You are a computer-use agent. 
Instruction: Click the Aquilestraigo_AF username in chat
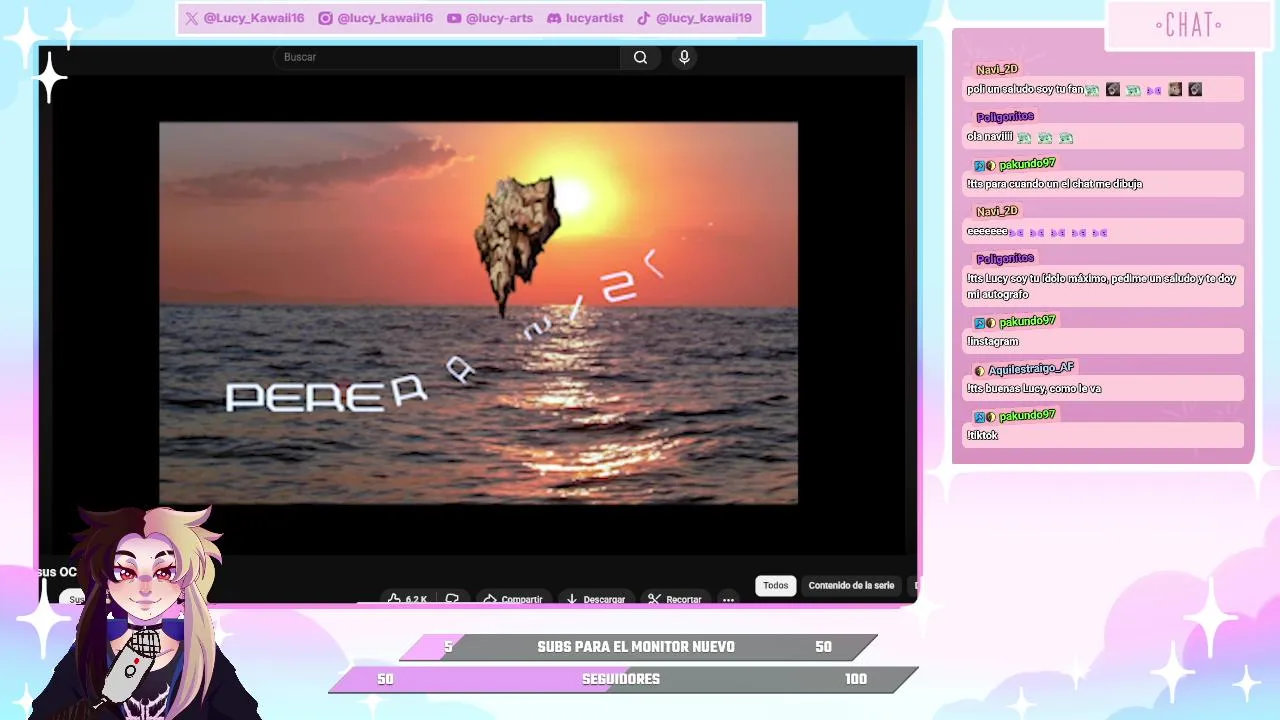pyautogui.click(x=1031, y=369)
